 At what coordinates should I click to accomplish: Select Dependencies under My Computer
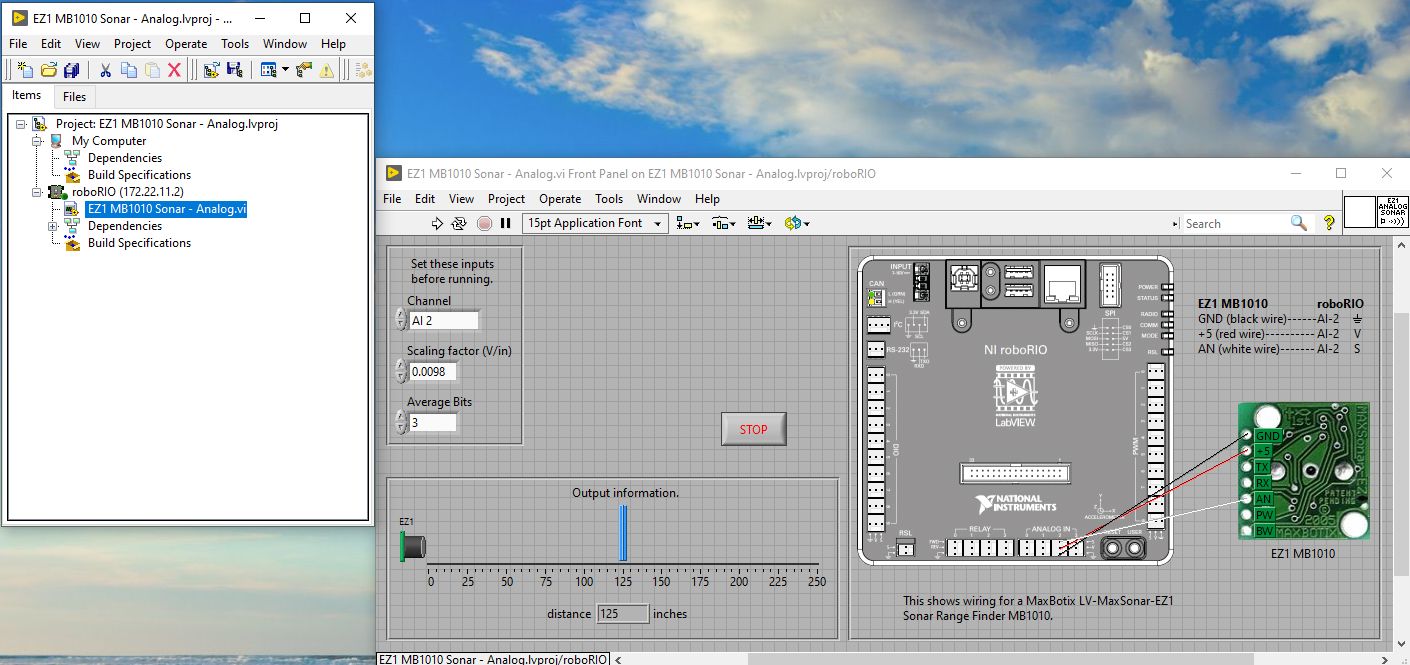124,158
